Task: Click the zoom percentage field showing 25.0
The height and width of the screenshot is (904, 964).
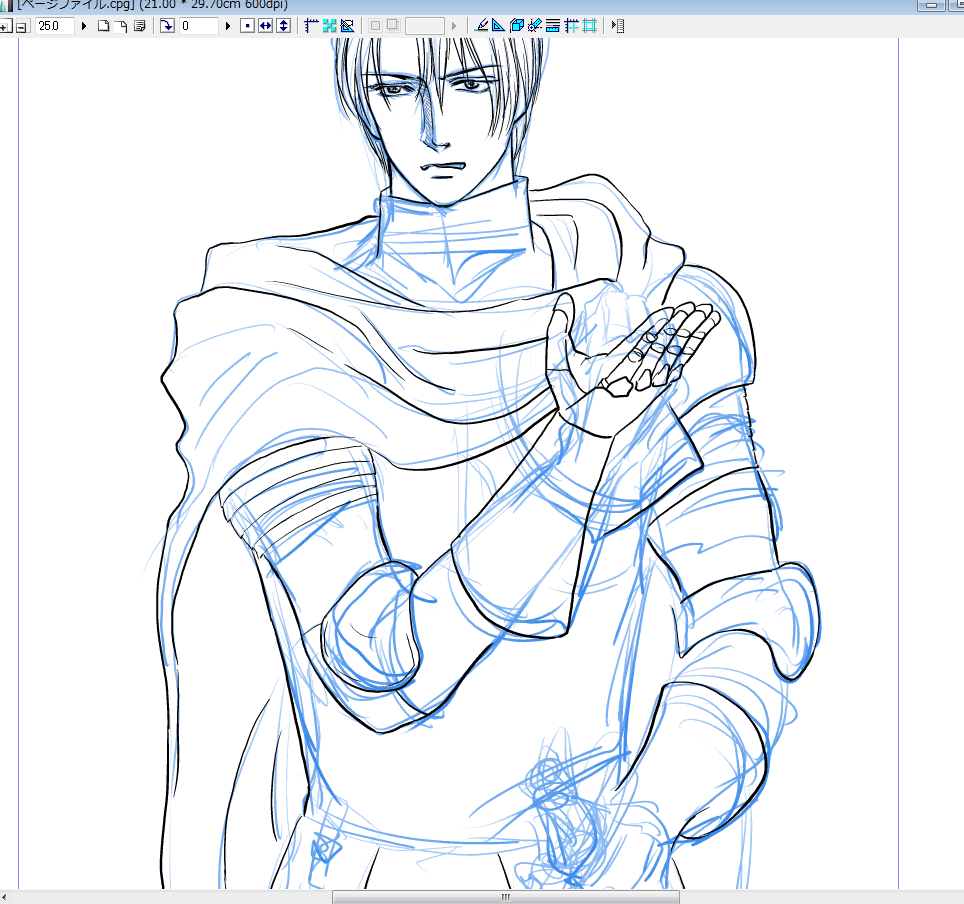Action: coord(54,26)
